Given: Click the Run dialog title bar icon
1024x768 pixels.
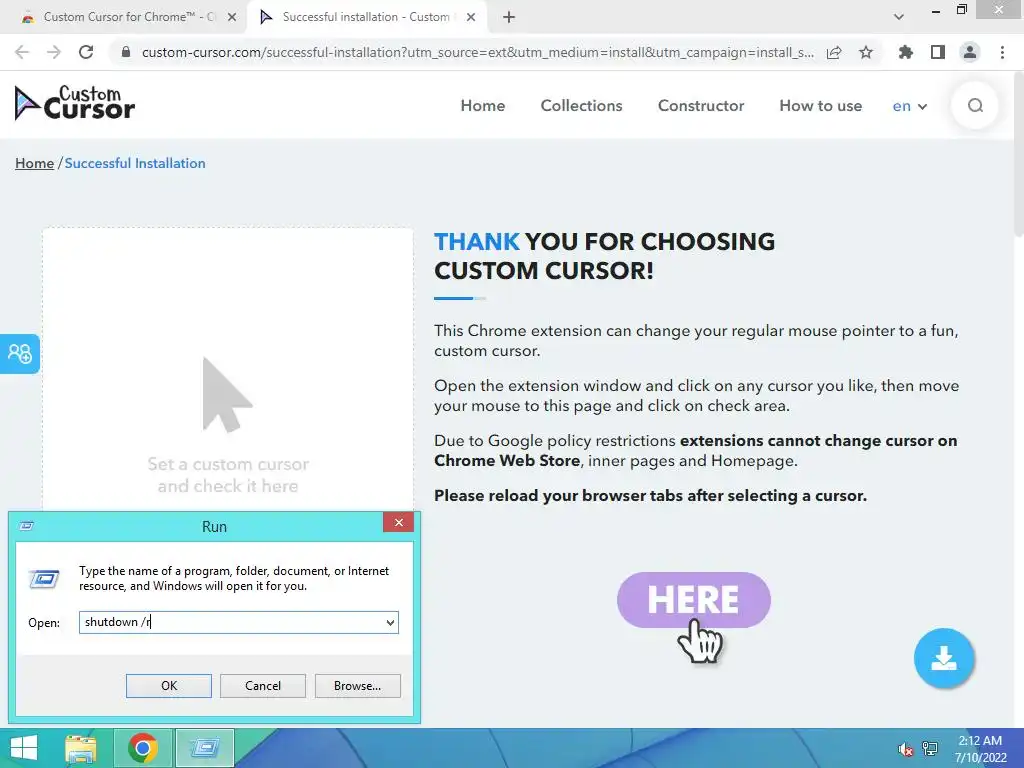Looking at the screenshot, I should click(x=27, y=526).
